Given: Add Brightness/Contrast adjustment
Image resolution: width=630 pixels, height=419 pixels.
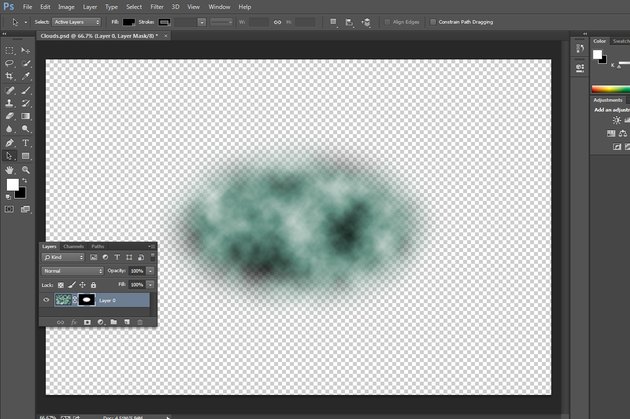Looking at the screenshot, I should click(x=616, y=120).
